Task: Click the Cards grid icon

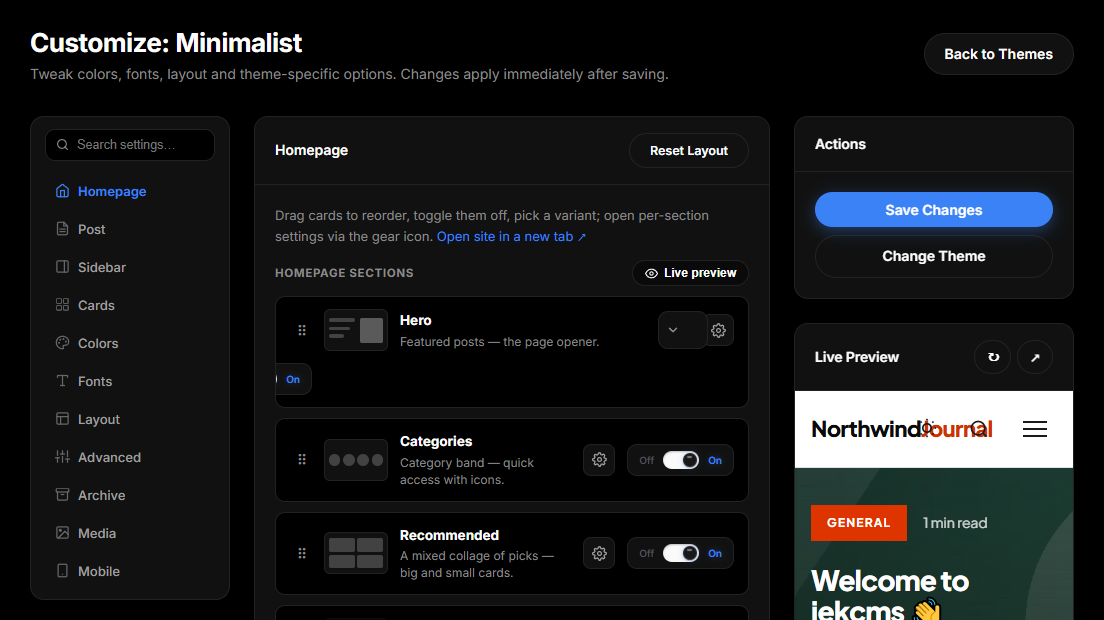Action: [63, 305]
